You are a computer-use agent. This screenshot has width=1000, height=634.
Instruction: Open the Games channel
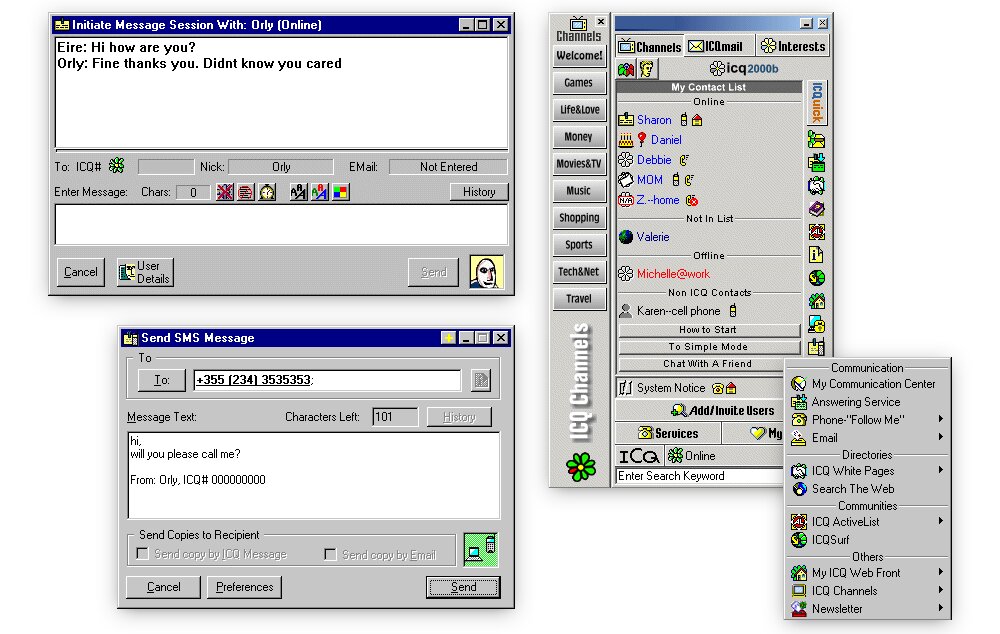point(578,82)
